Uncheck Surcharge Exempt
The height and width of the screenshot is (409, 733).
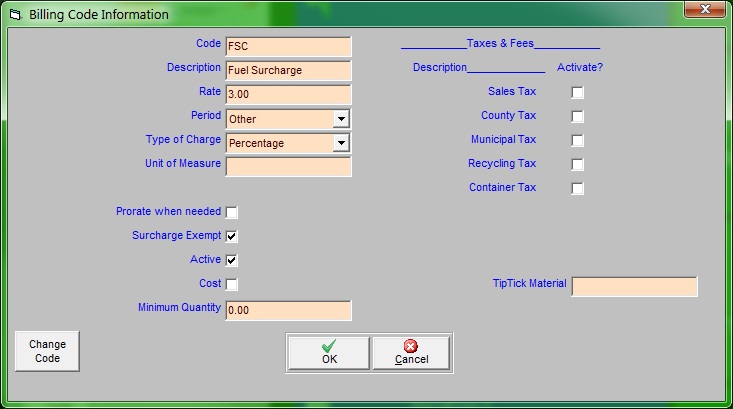[231, 237]
